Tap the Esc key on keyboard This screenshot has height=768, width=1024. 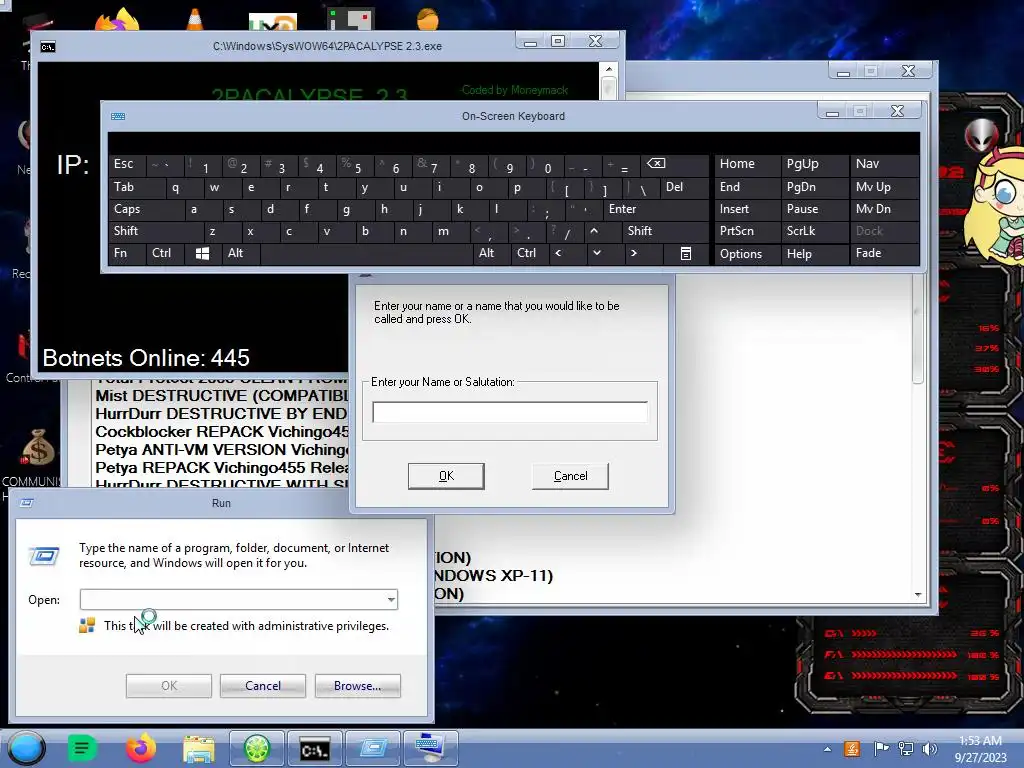coord(127,164)
